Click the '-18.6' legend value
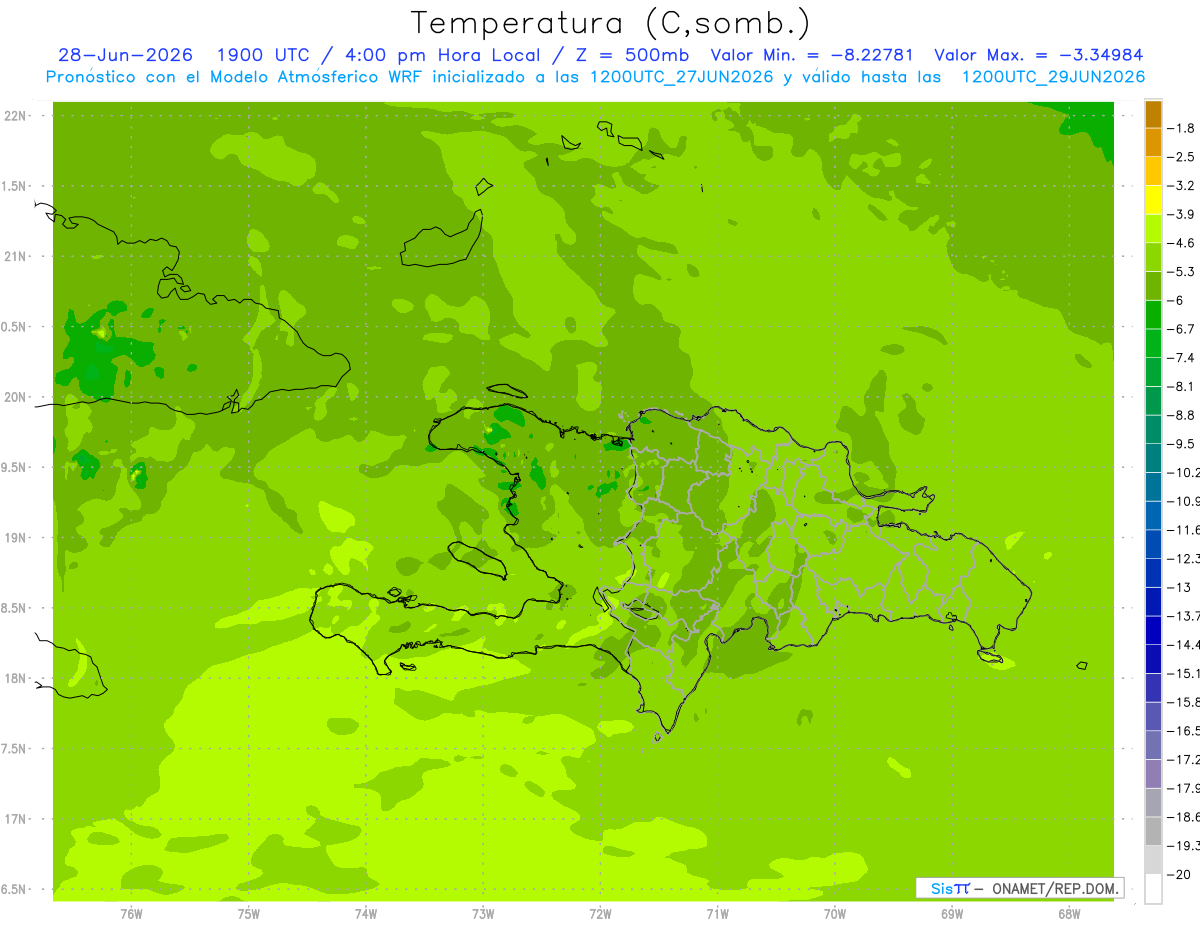Viewport: 1200px width, 927px height. 1183,817
